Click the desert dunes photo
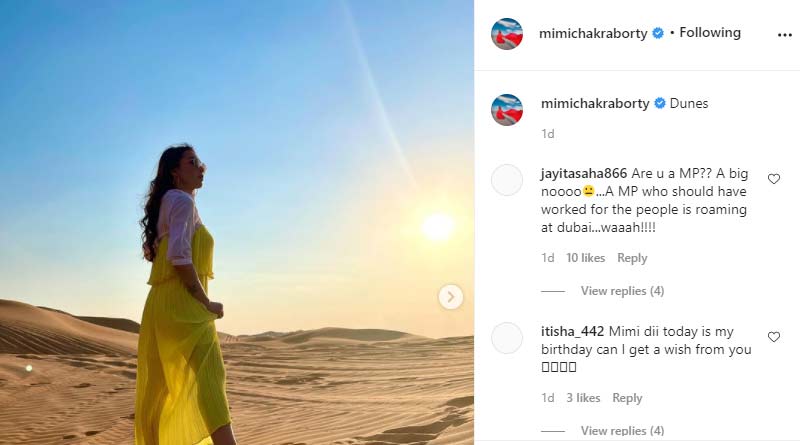 coord(237,222)
